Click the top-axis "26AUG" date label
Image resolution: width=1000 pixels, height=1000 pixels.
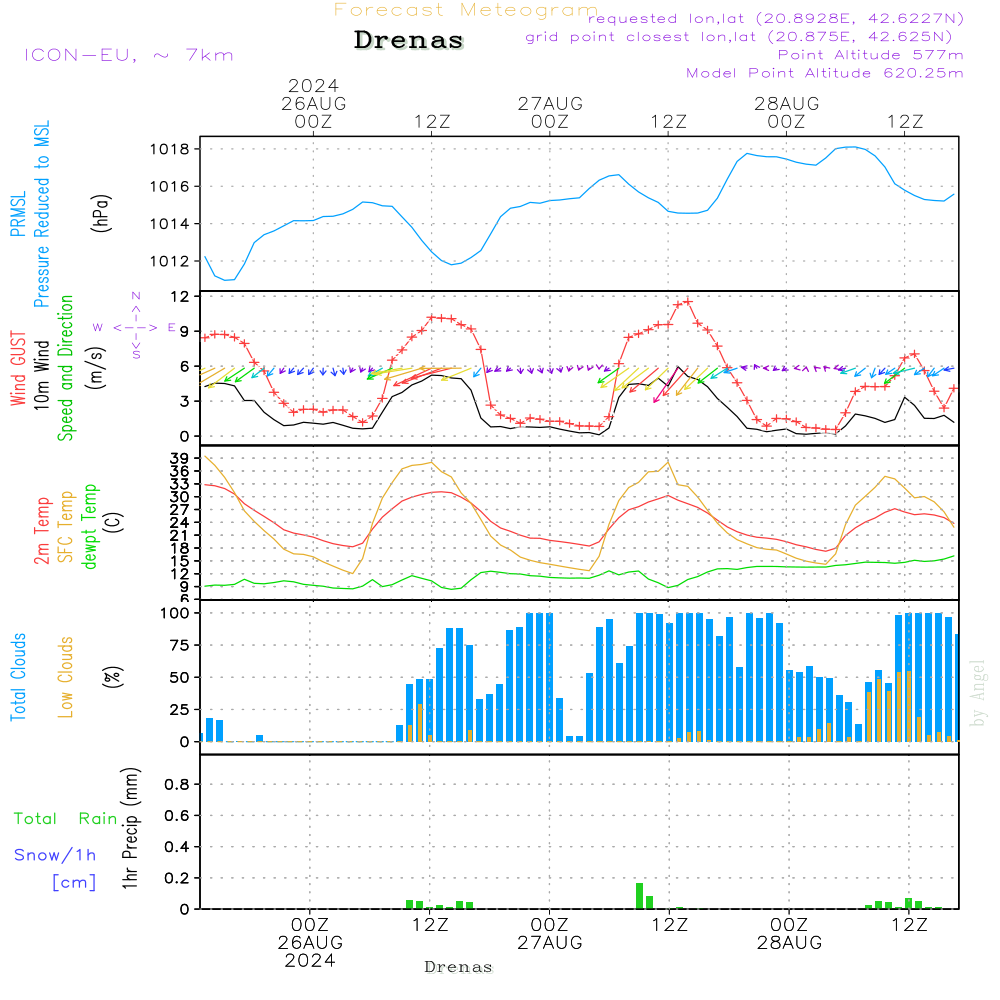pos(313,103)
